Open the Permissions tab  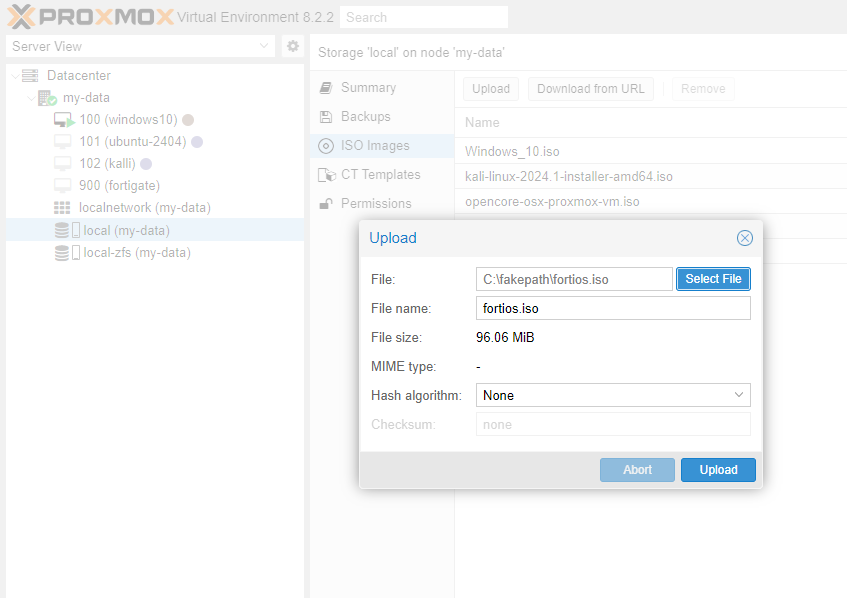click(382, 204)
